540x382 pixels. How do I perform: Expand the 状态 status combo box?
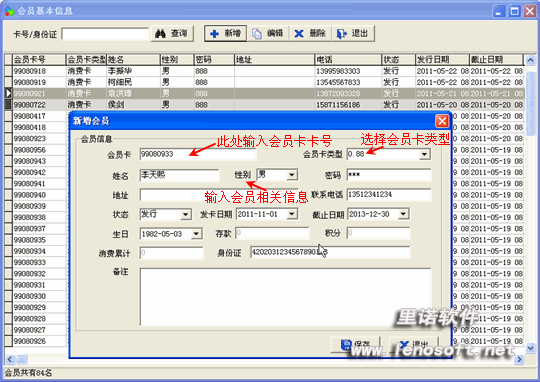point(186,215)
